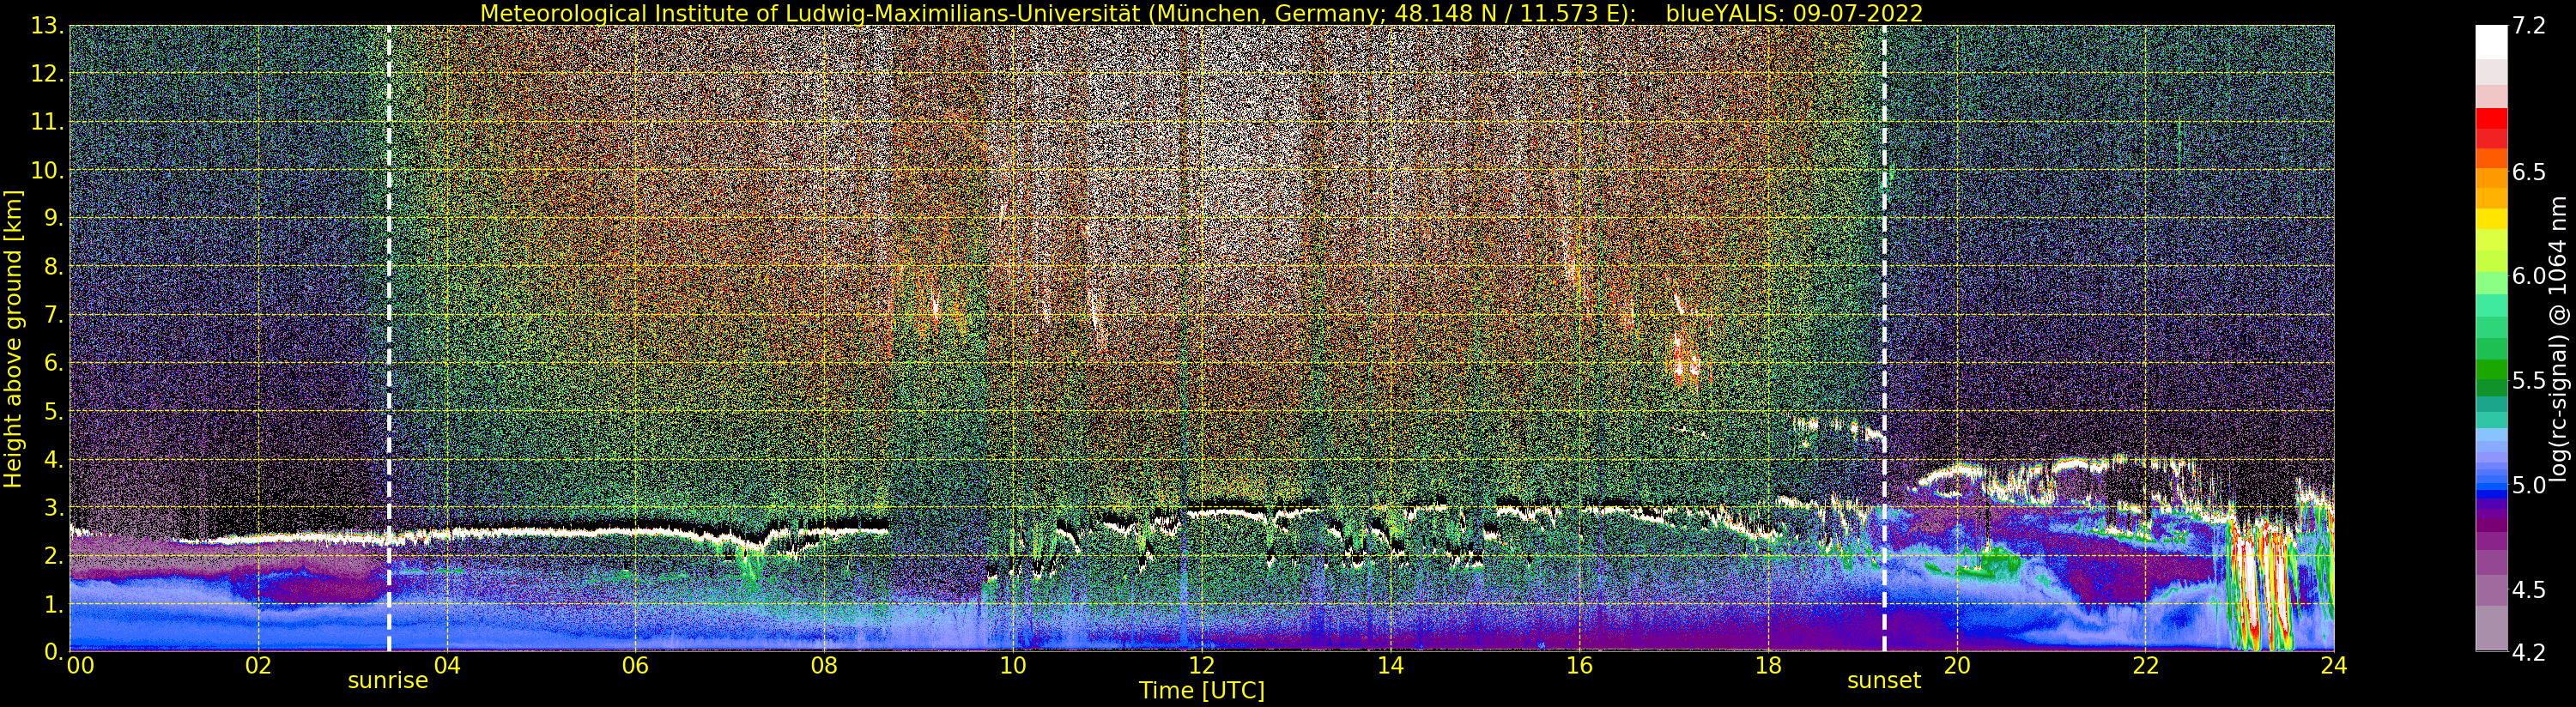Click the height tick label '12.'
The height and width of the screenshot is (707, 2576).
pos(46,74)
